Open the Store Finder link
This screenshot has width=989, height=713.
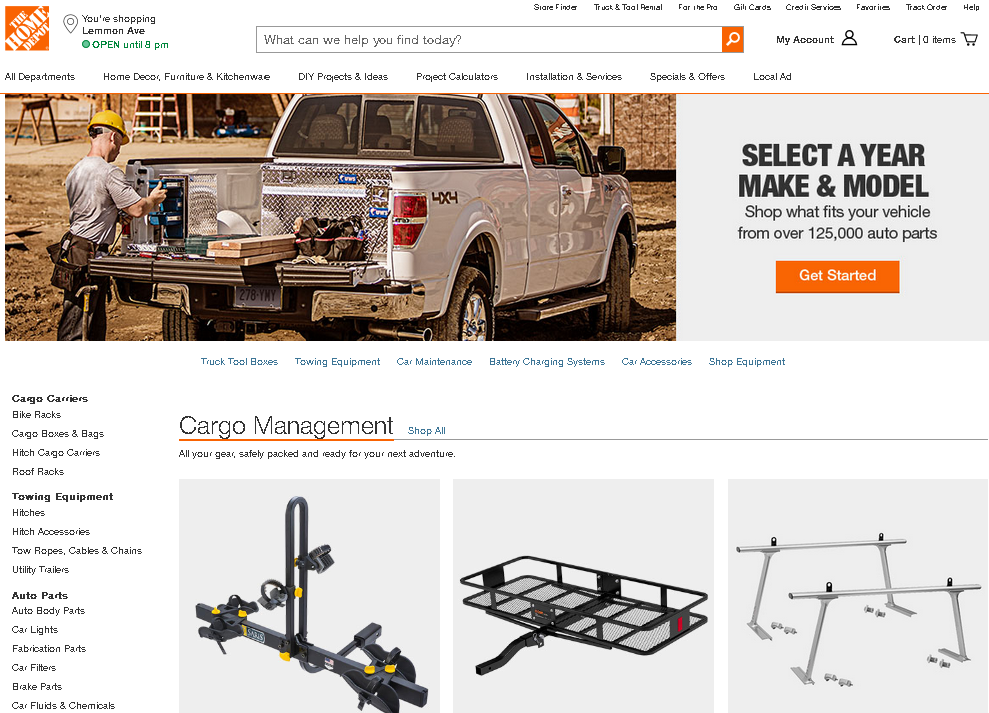(x=555, y=7)
